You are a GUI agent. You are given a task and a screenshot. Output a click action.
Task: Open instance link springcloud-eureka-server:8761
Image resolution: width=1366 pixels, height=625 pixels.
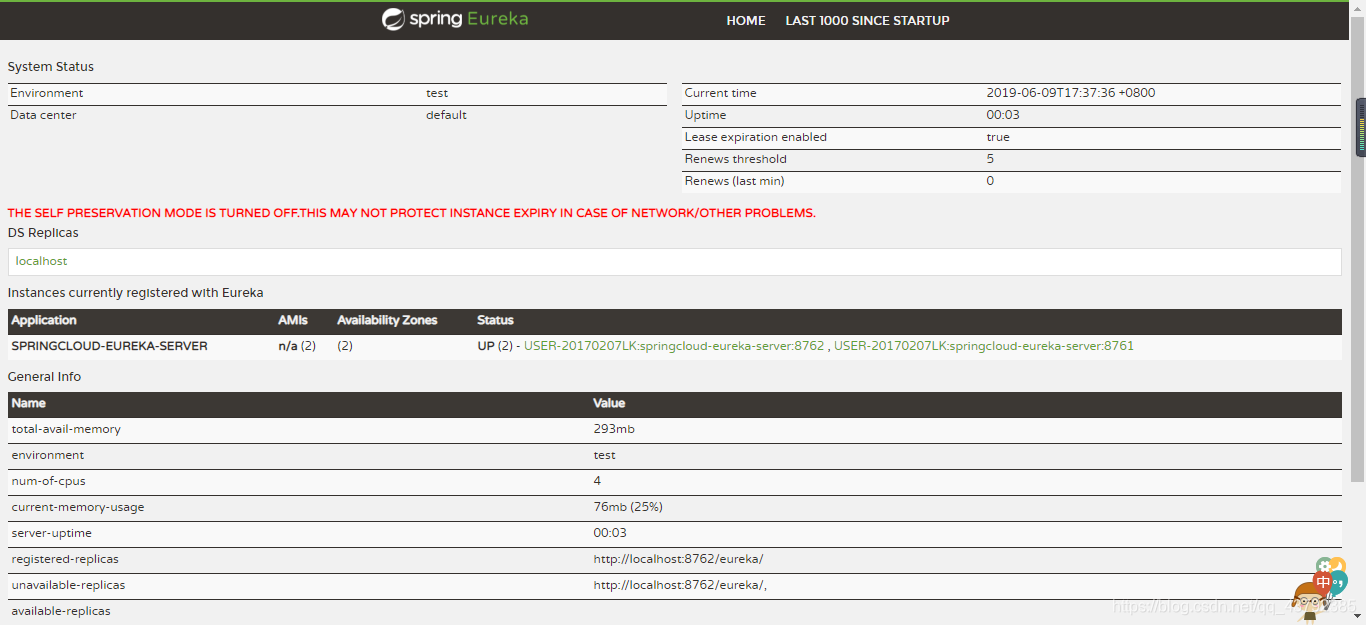click(984, 346)
